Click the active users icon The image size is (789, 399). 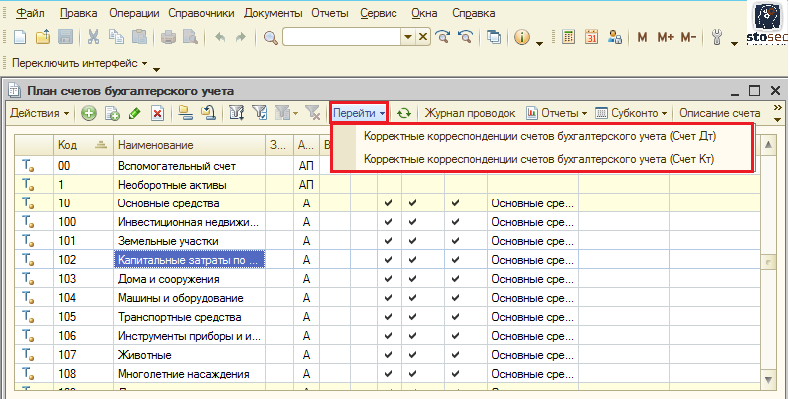click(614, 37)
